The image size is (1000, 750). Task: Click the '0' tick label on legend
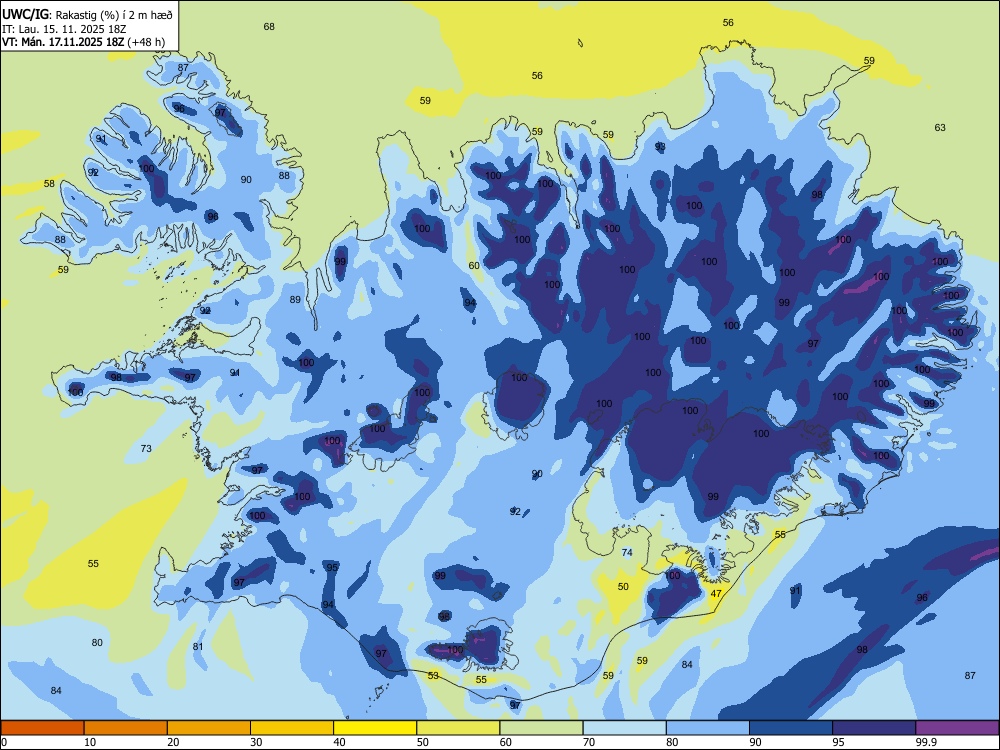tap(4, 742)
